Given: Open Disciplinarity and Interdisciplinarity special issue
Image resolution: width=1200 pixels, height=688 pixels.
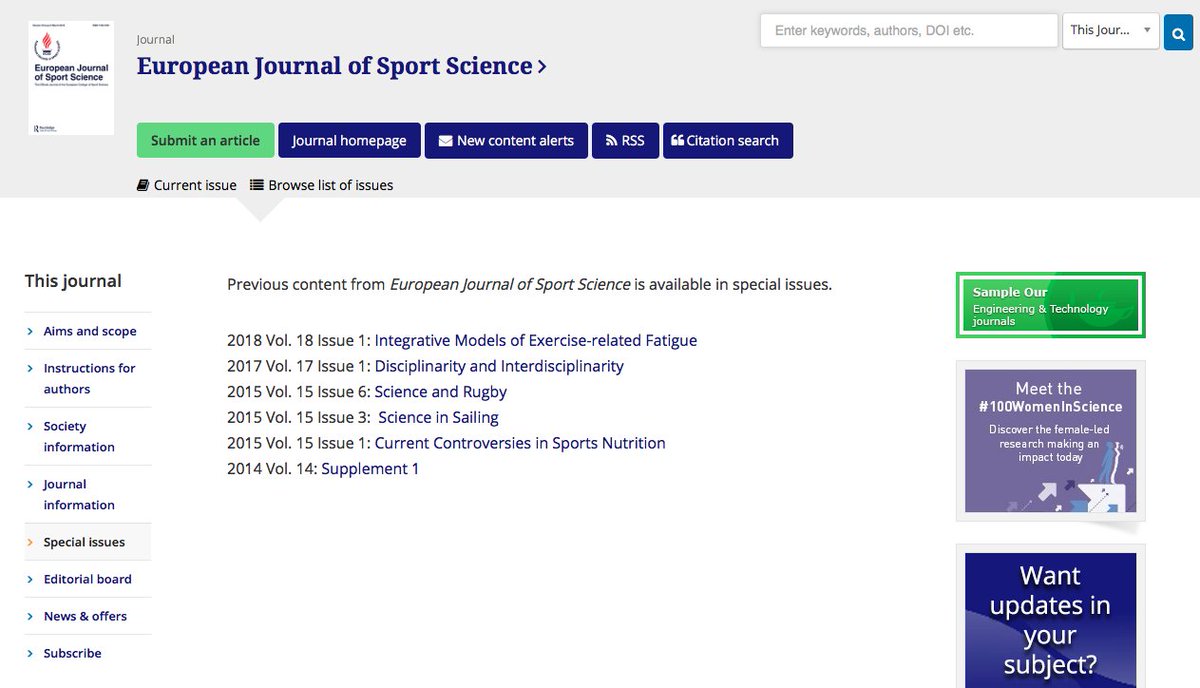Looking at the screenshot, I should point(499,366).
